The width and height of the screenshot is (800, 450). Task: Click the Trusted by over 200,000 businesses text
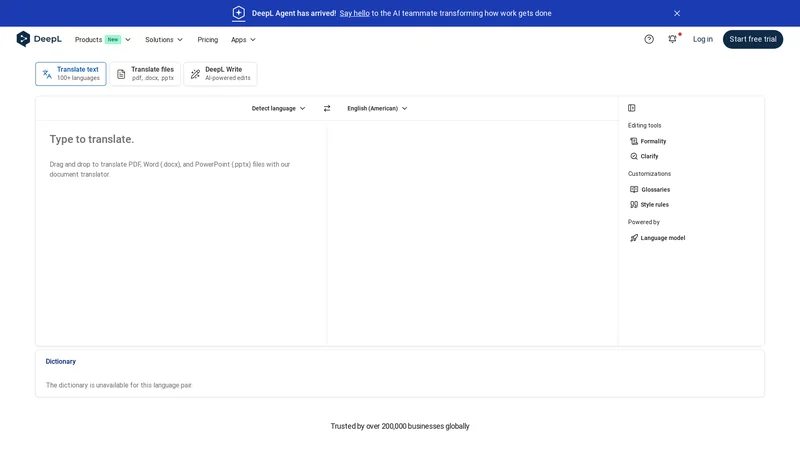400,426
